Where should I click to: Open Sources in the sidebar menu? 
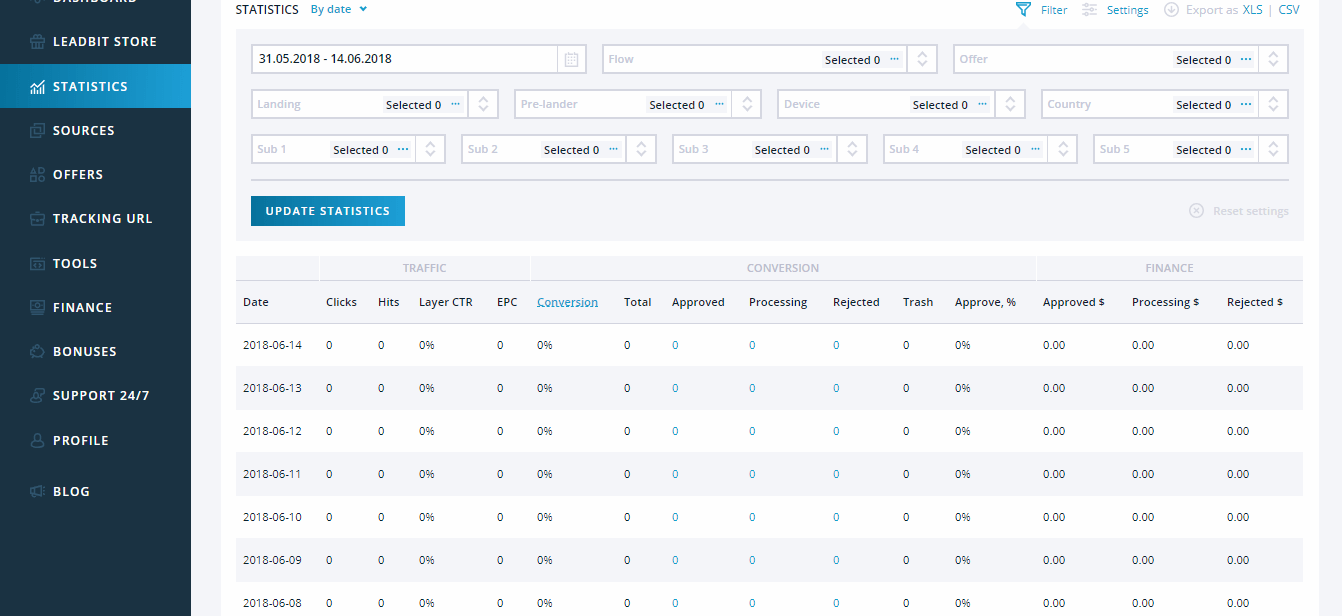84,131
